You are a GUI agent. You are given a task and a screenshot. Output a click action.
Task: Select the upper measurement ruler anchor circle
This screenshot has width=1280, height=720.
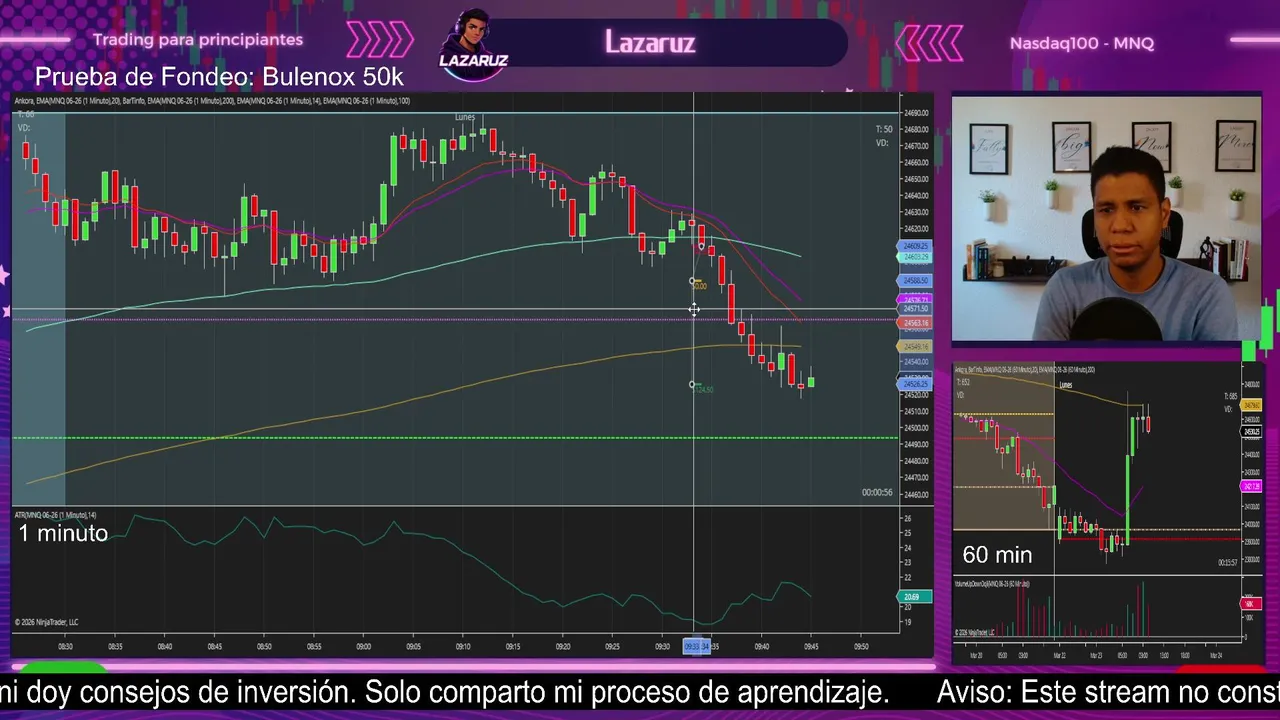(693, 282)
